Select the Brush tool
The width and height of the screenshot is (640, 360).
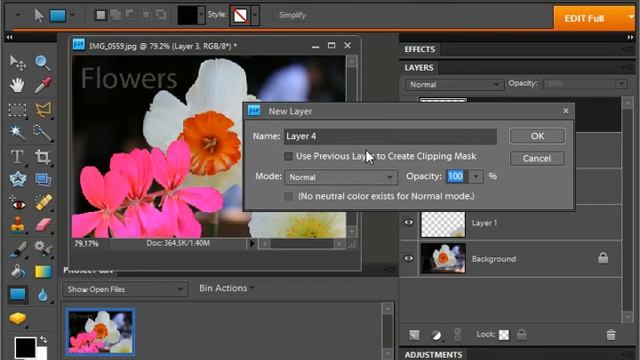click(18, 249)
